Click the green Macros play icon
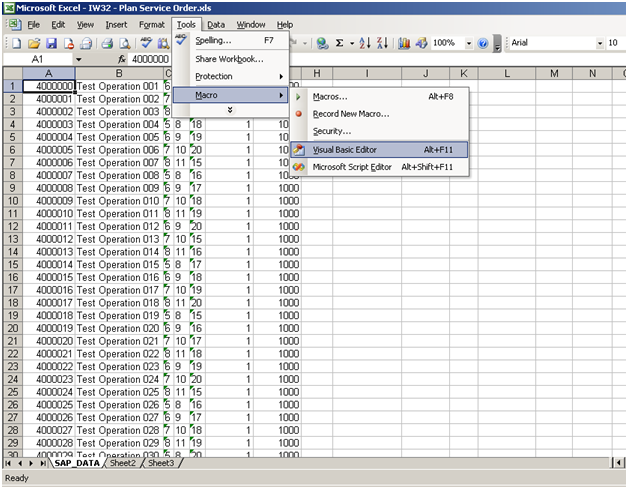The width and height of the screenshot is (628, 489). (298, 97)
